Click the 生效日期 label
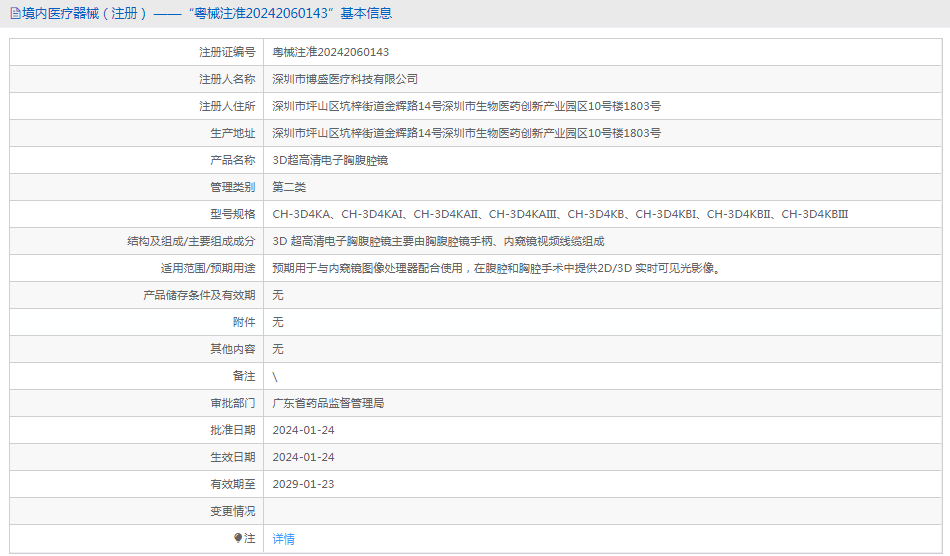Viewport: 950px width, 556px height. 233,457
